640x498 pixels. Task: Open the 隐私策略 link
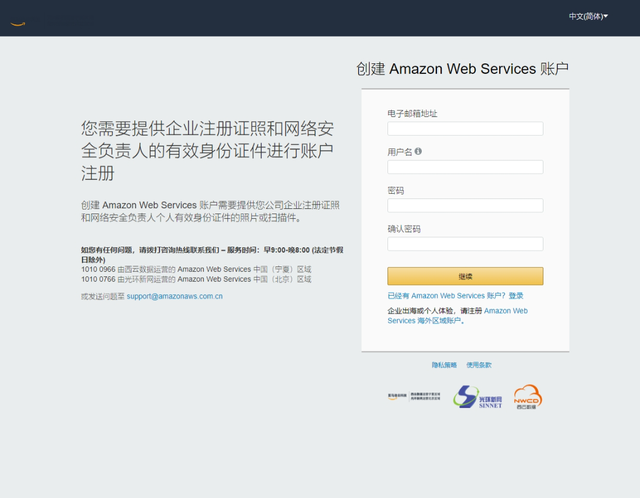pyautogui.click(x=444, y=365)
